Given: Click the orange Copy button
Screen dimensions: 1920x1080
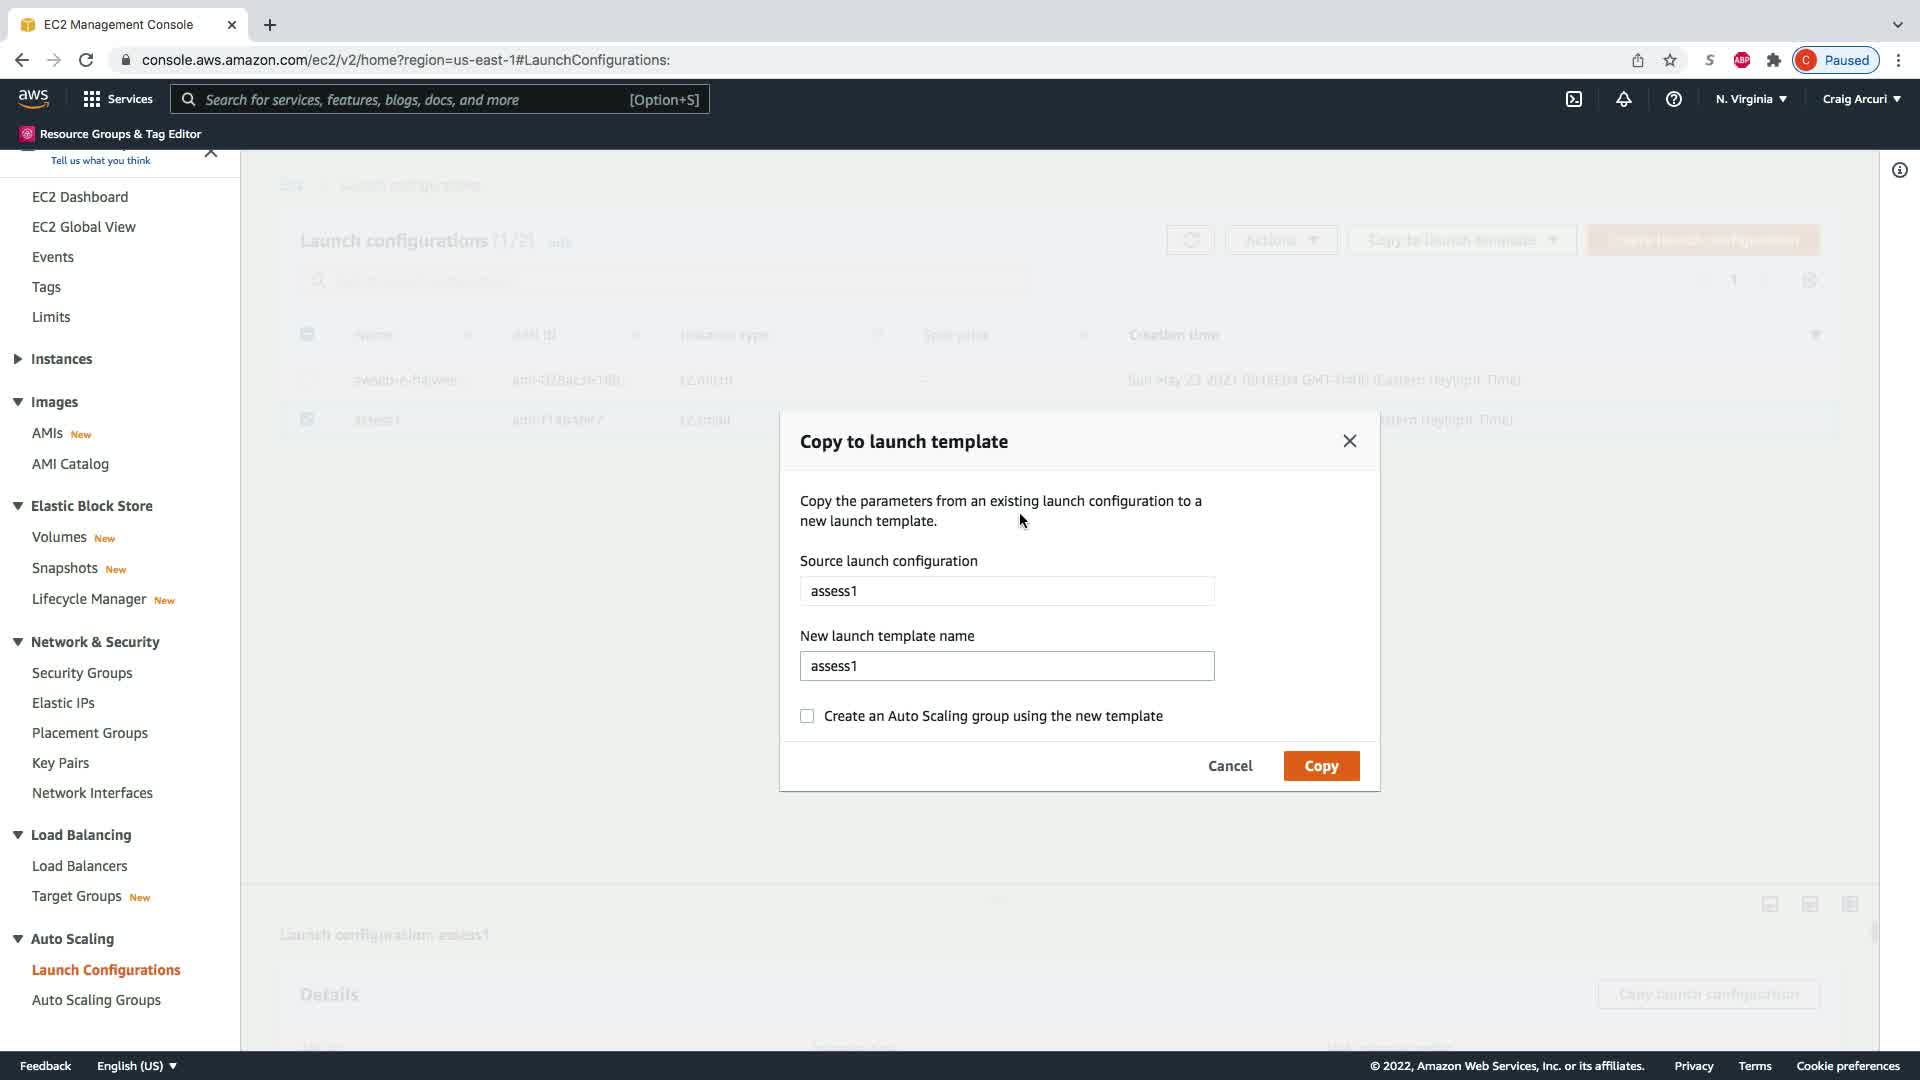Looking at the screenshot, I should [x=1321, y=766].
